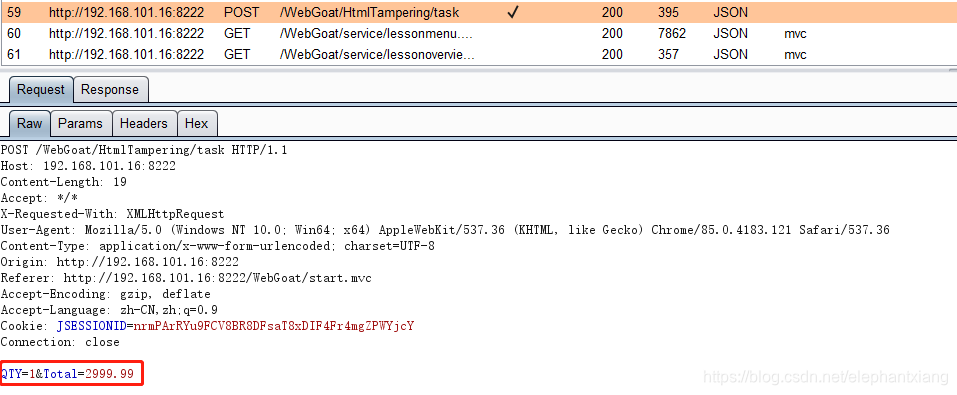Click the Content-Type header line
The image size is (957, 395).
coord(217,246)
